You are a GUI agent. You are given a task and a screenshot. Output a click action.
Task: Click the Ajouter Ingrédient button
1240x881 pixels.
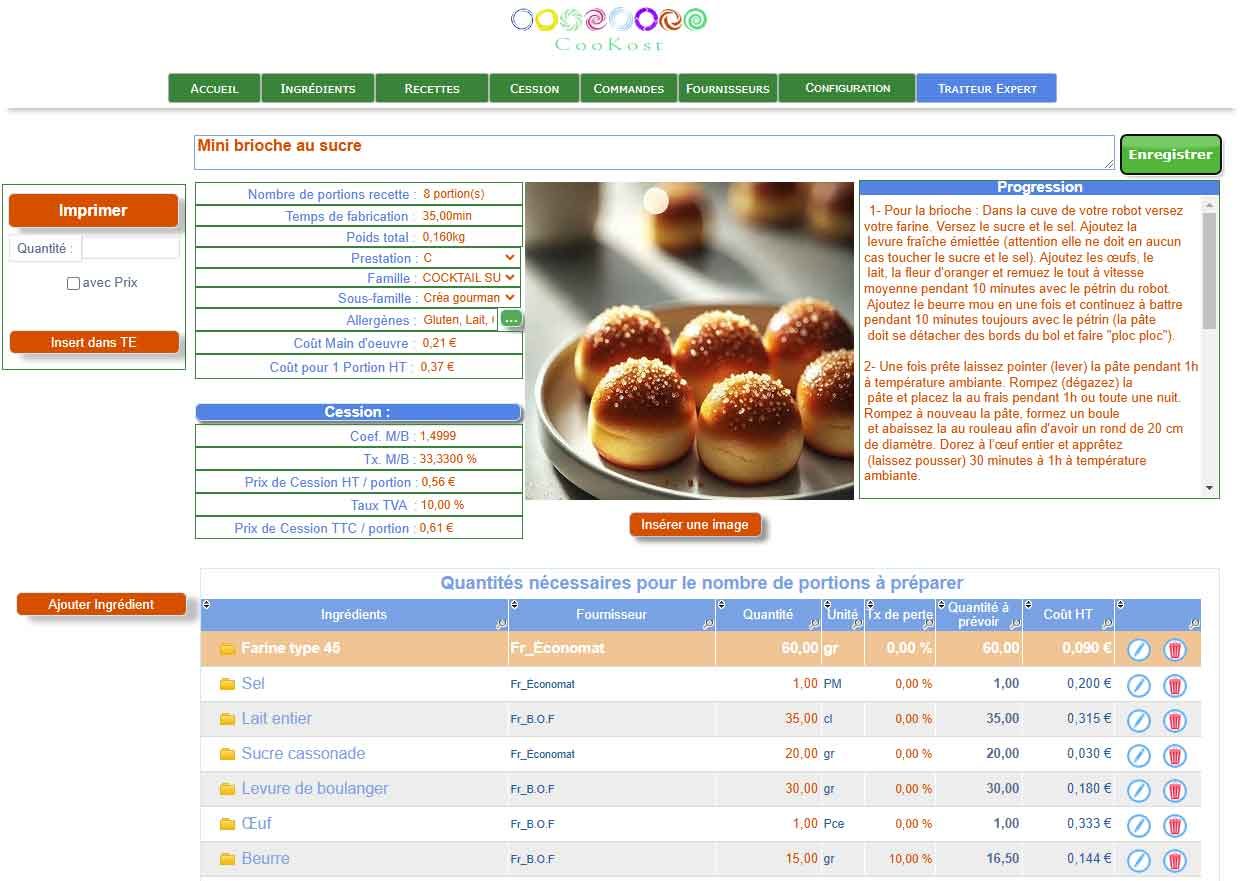[101, 604]
